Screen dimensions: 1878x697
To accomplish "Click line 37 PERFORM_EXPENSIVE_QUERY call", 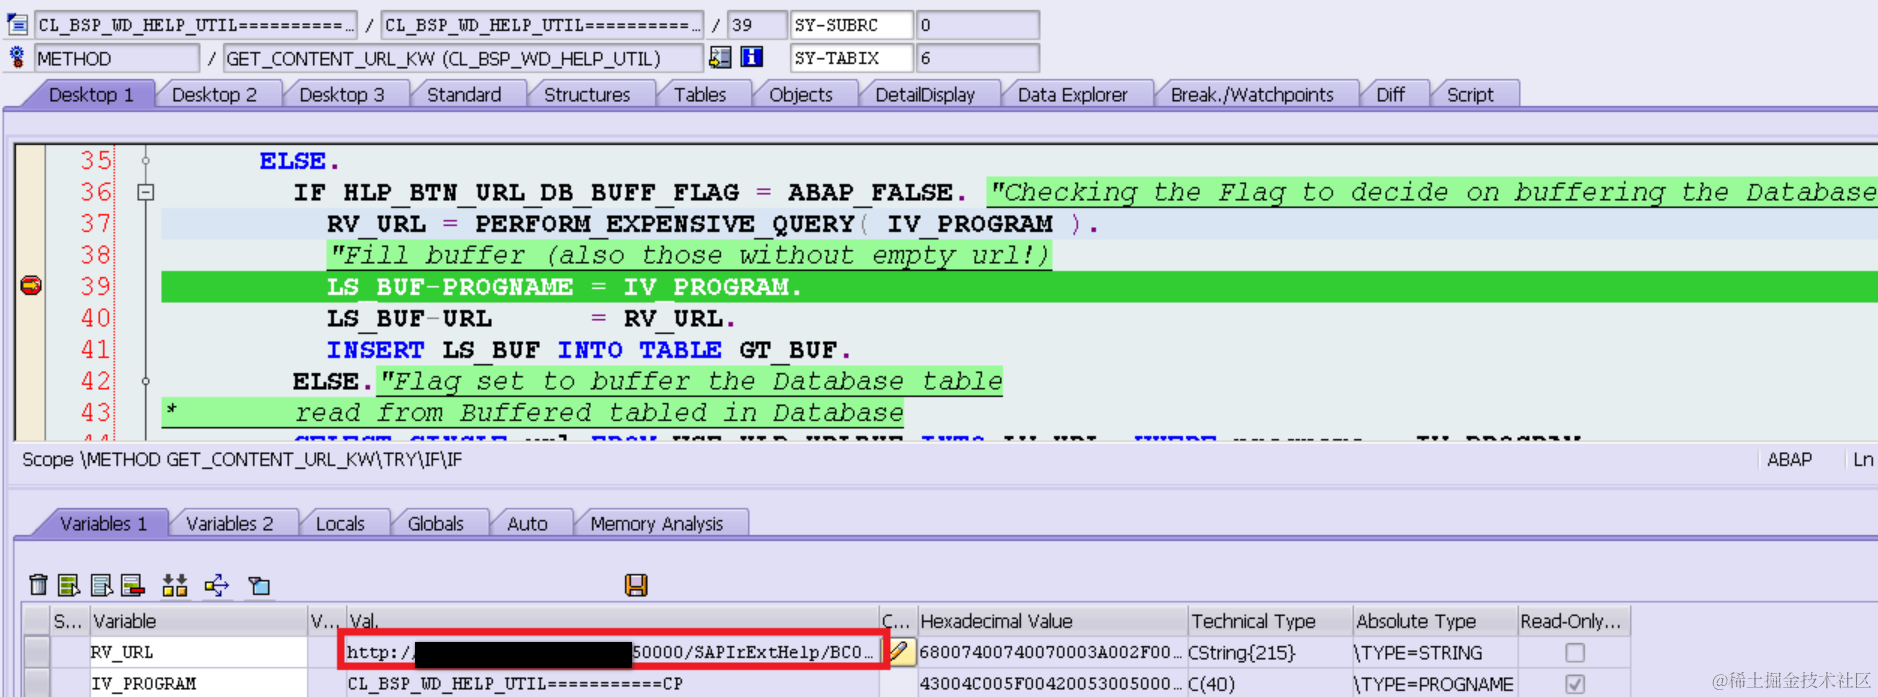I will point(712,224).
